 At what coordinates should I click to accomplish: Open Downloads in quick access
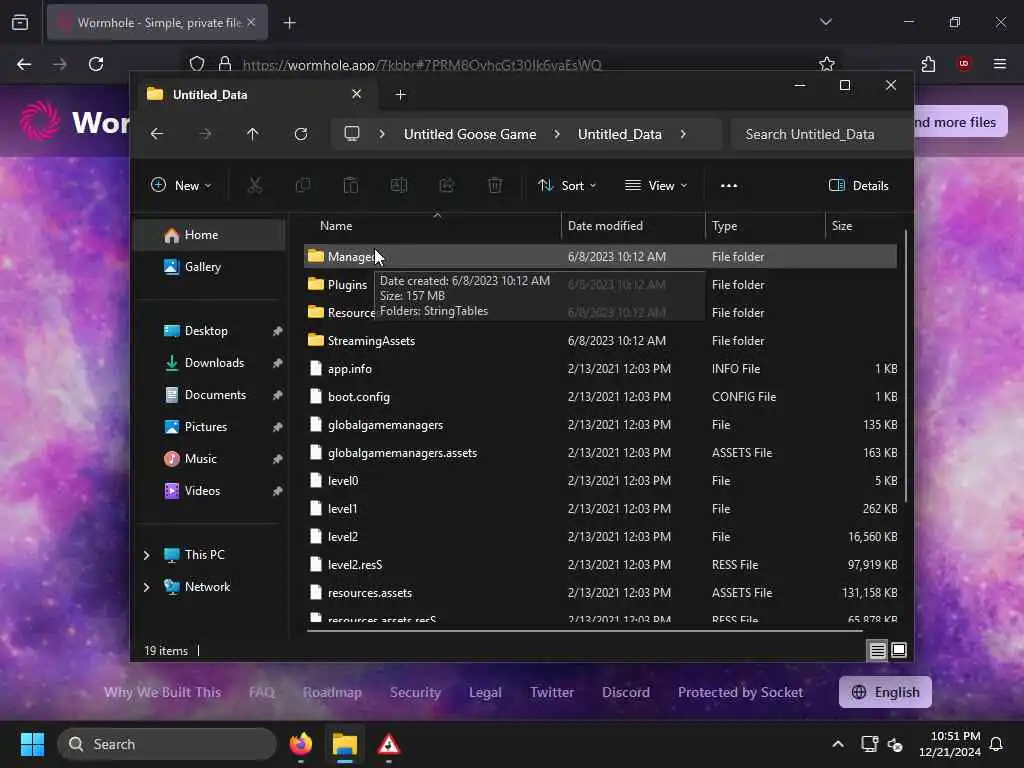210,362
